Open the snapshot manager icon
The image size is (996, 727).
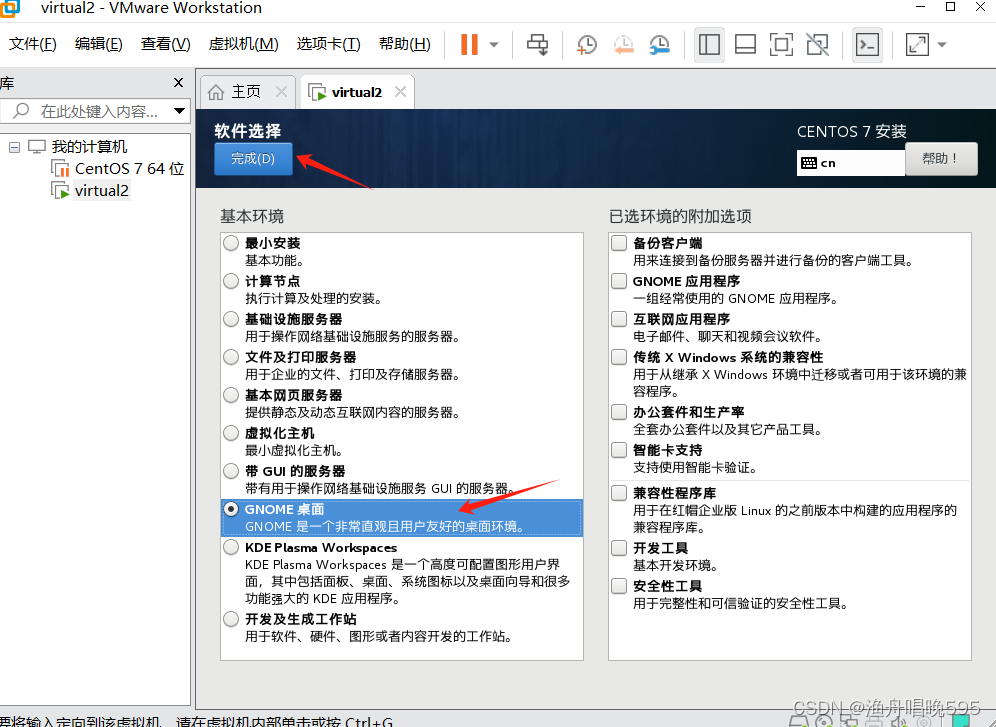click(659, 44)
